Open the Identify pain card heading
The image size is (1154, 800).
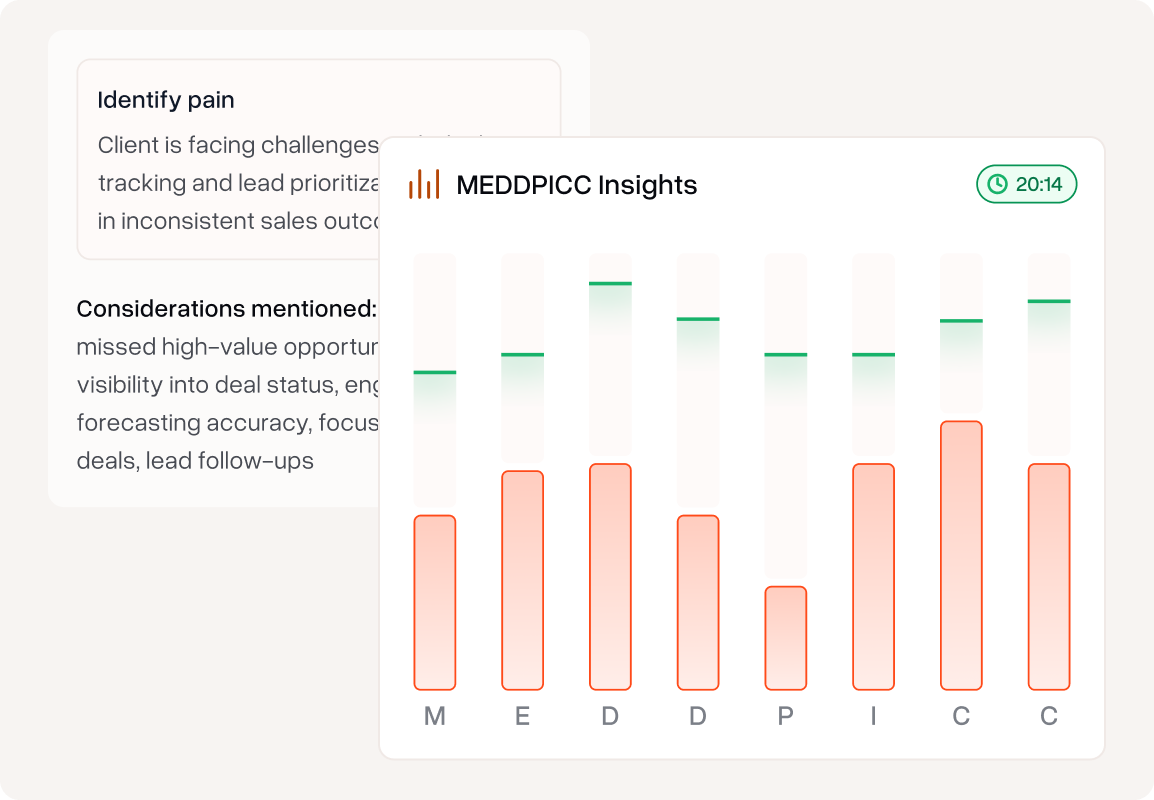click(166, 100)
